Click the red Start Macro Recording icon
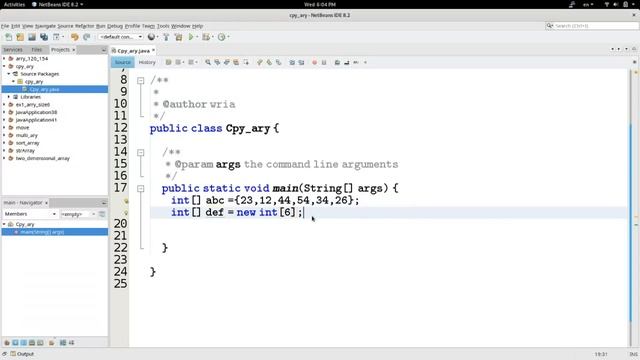640x360 pixels. tap(314, 62)
